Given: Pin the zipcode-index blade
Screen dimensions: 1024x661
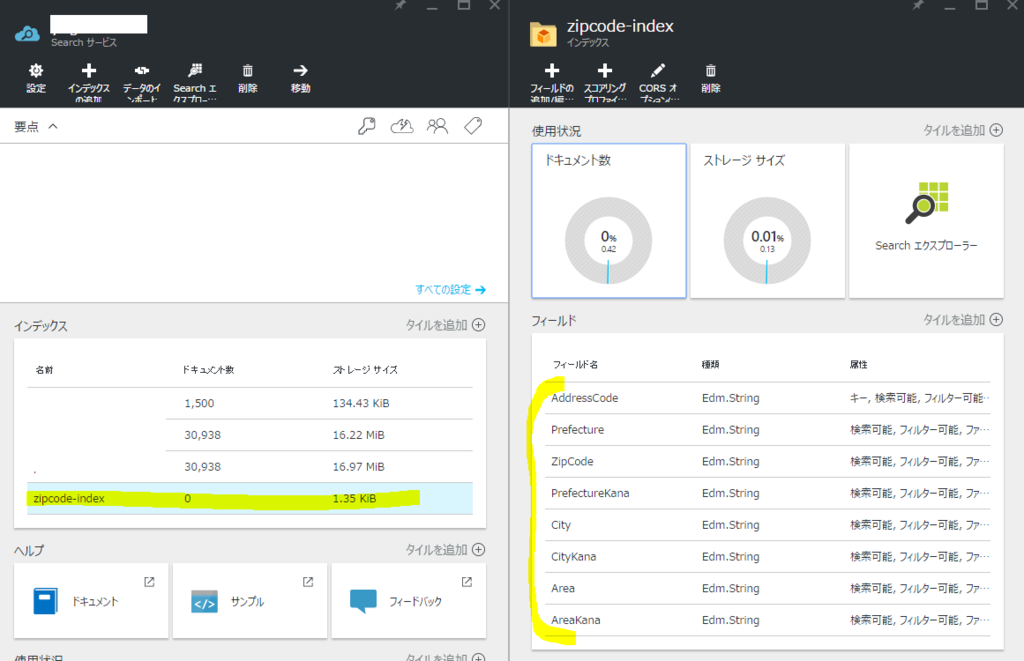Looking at the screenshot, I should coord(918,5).
